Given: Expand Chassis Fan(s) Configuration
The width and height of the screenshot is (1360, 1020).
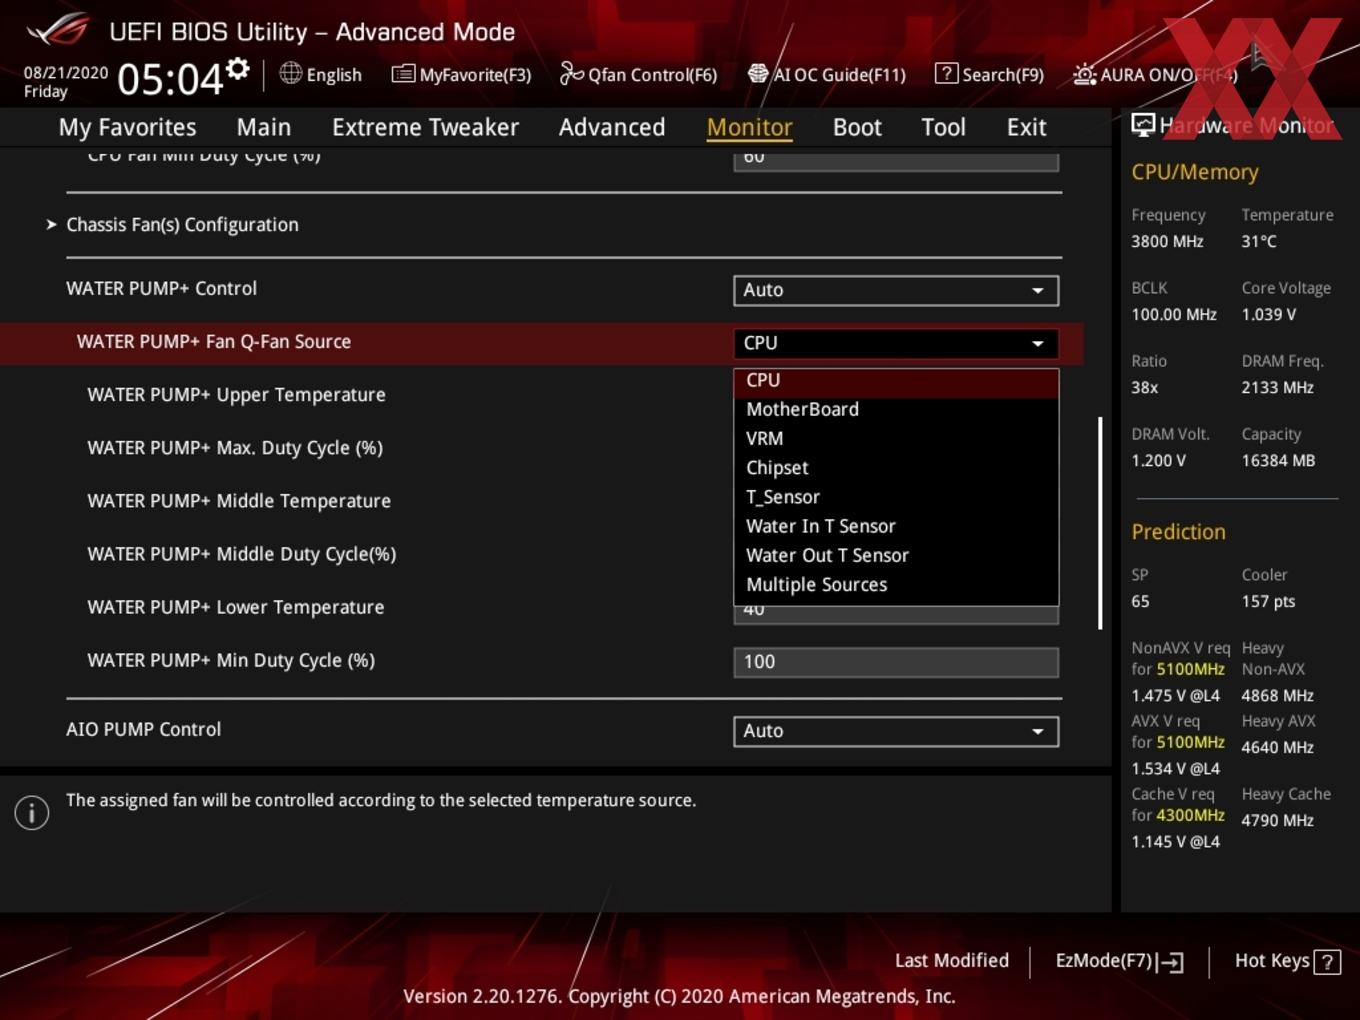Looking at the screenshot, I should tap(182, 225).
